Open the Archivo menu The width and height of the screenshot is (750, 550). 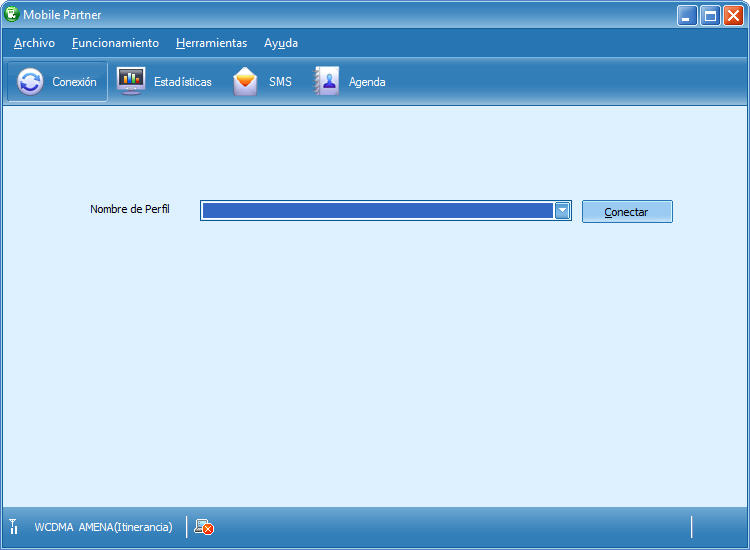coord(35,43)
